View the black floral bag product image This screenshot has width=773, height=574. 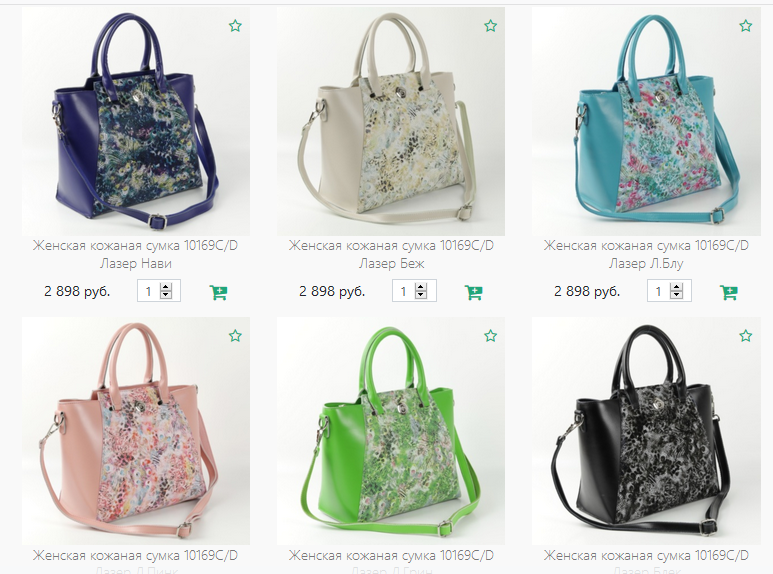coord(646,431)
